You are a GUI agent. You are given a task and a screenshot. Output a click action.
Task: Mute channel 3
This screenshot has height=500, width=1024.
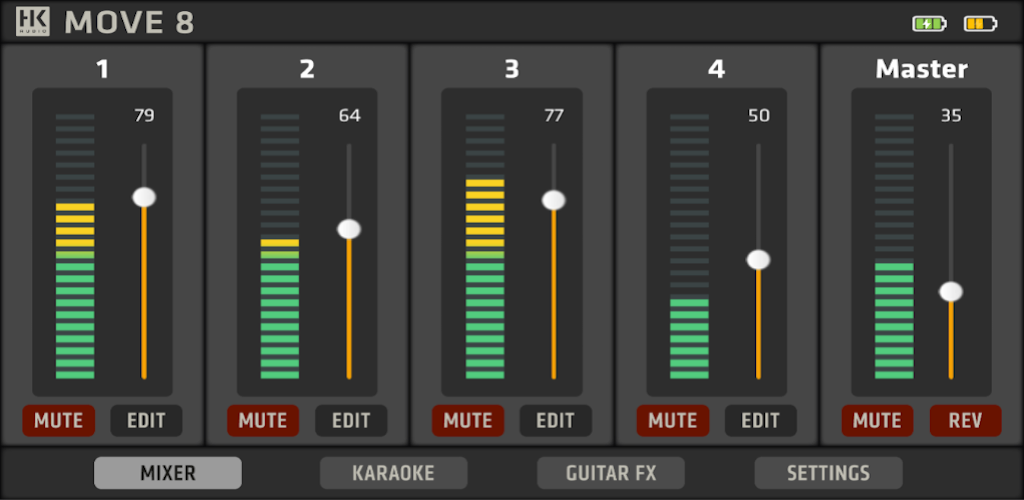(468, 421)
